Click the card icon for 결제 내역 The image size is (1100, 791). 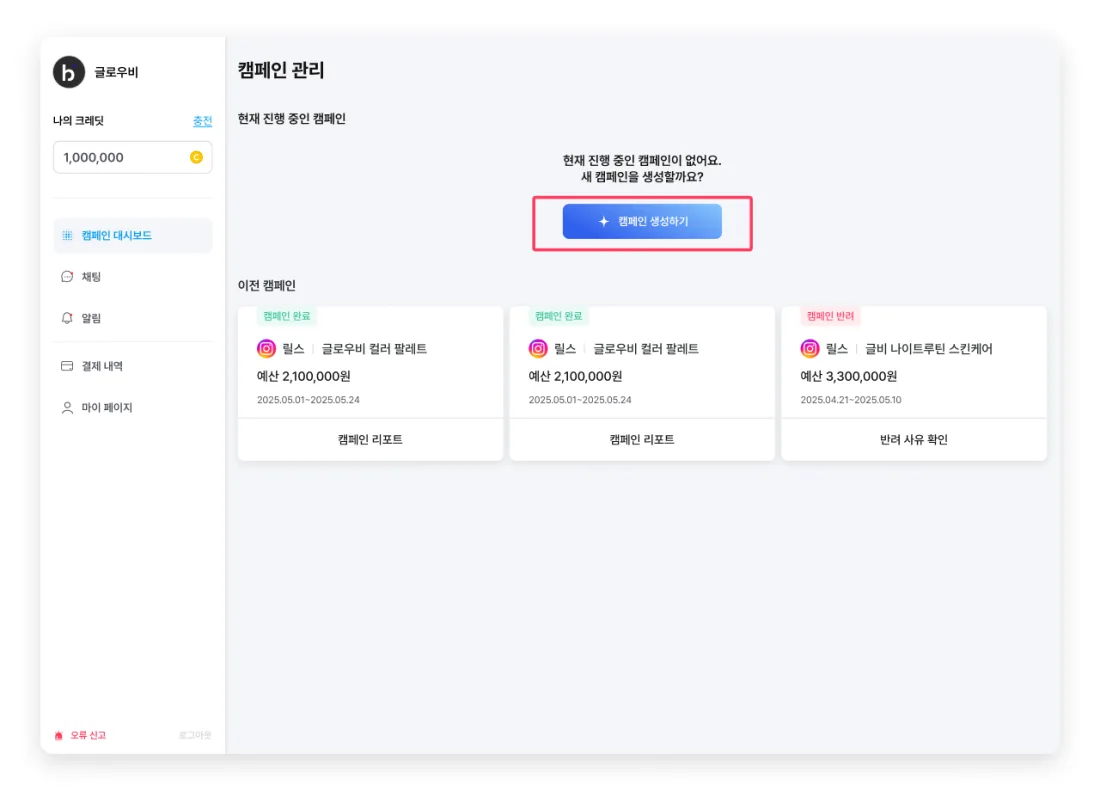[67, 366]
